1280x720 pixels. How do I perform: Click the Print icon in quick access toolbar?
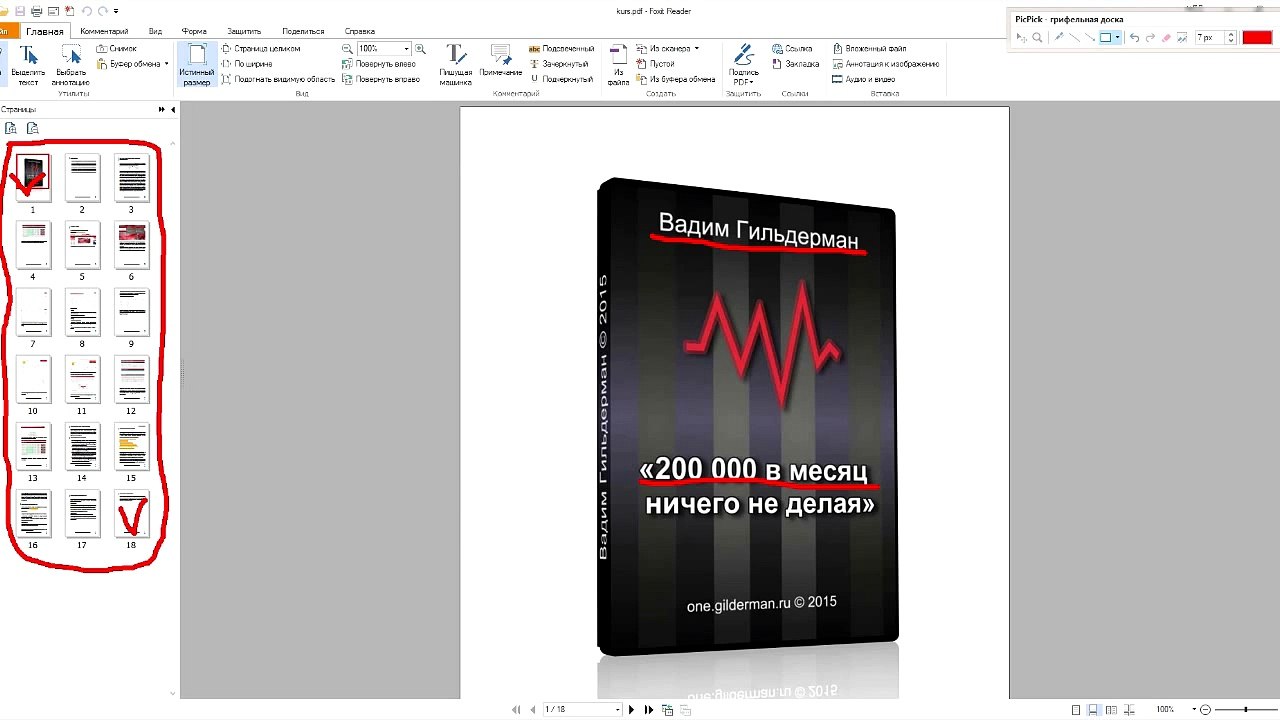tap(36, 11)
